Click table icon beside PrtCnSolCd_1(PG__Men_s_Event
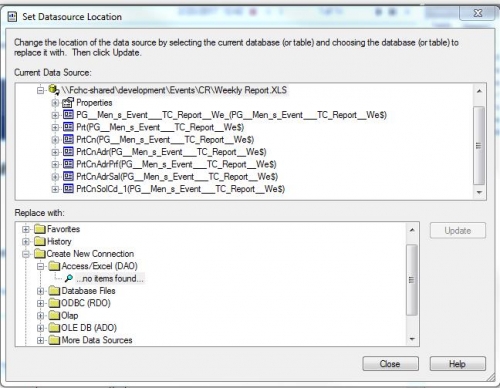Image resolution: width=500 pixels, height=388 pixels. 68,189
